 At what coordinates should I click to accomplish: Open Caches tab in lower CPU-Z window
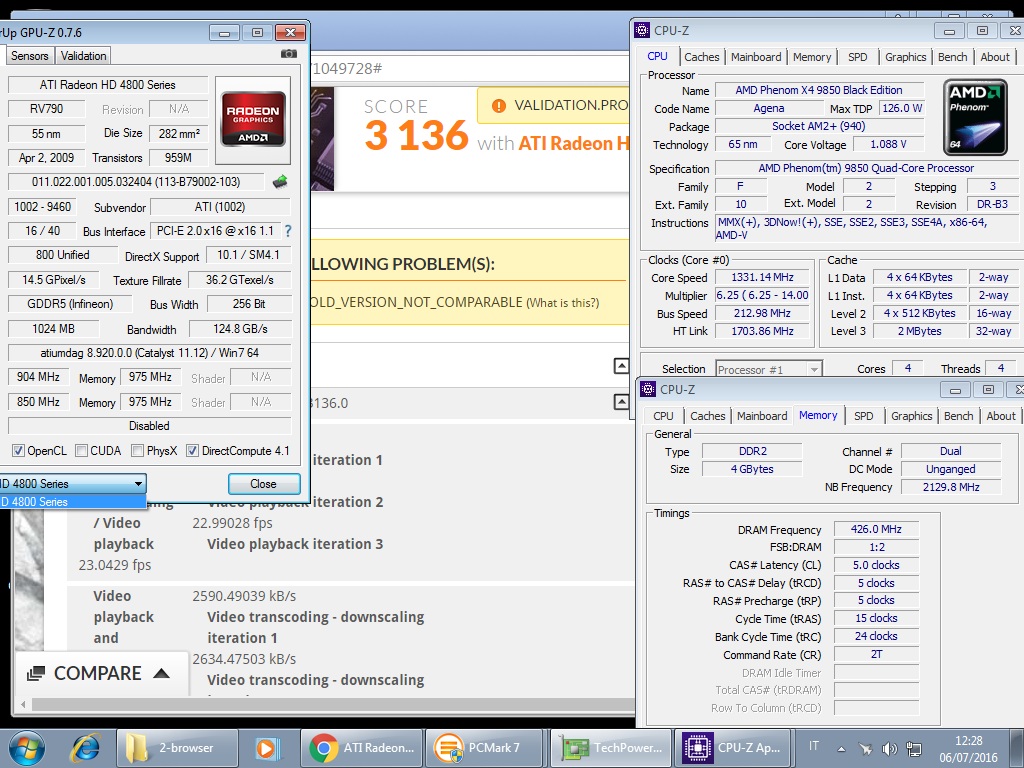coord(707,416)
